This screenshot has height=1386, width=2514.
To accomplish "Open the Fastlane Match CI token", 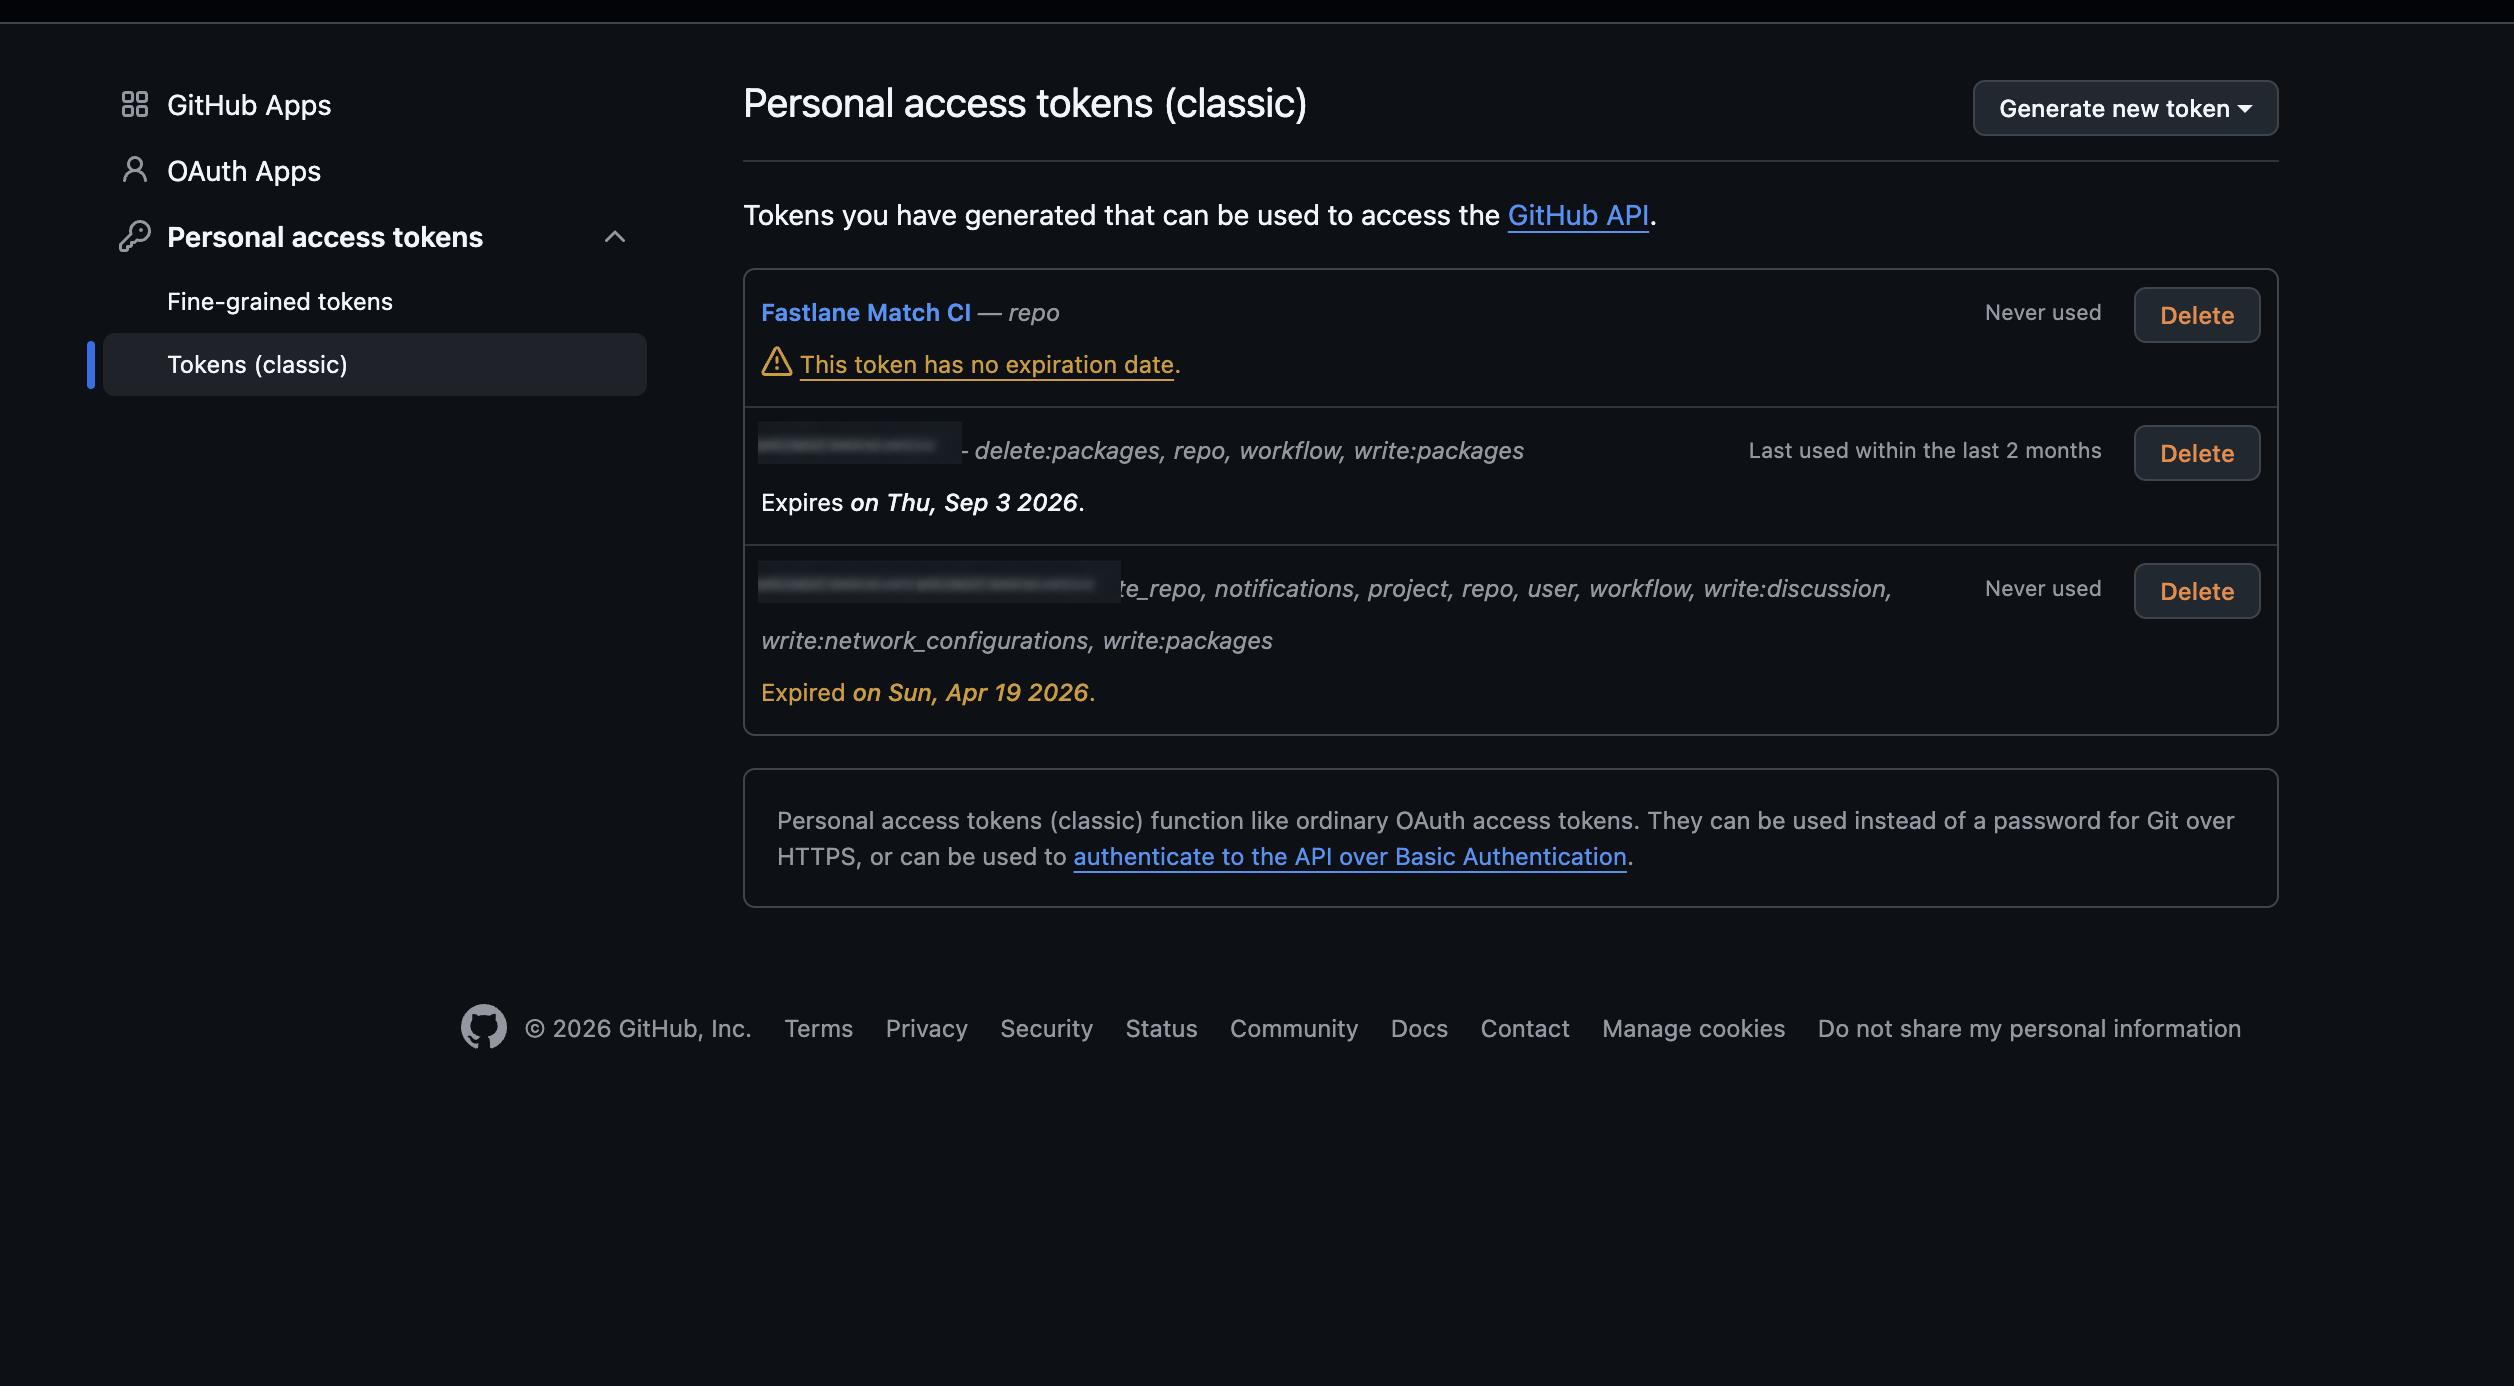I will (x=866, y=312).
